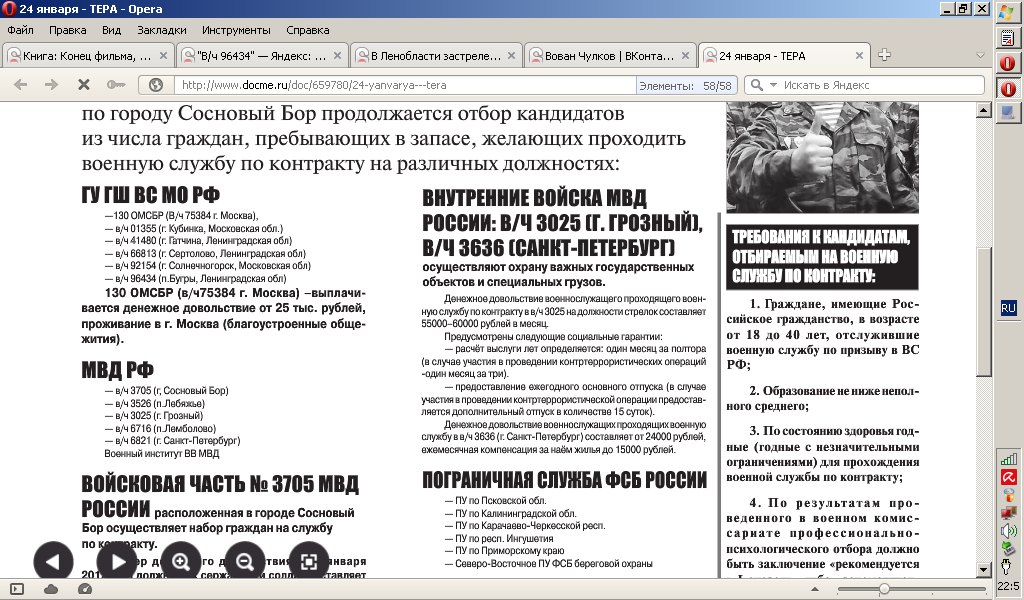Screen dimensions: 1024x600
Task: Click the magnifier icon in the Yandex search box
Action: (757, 85)
